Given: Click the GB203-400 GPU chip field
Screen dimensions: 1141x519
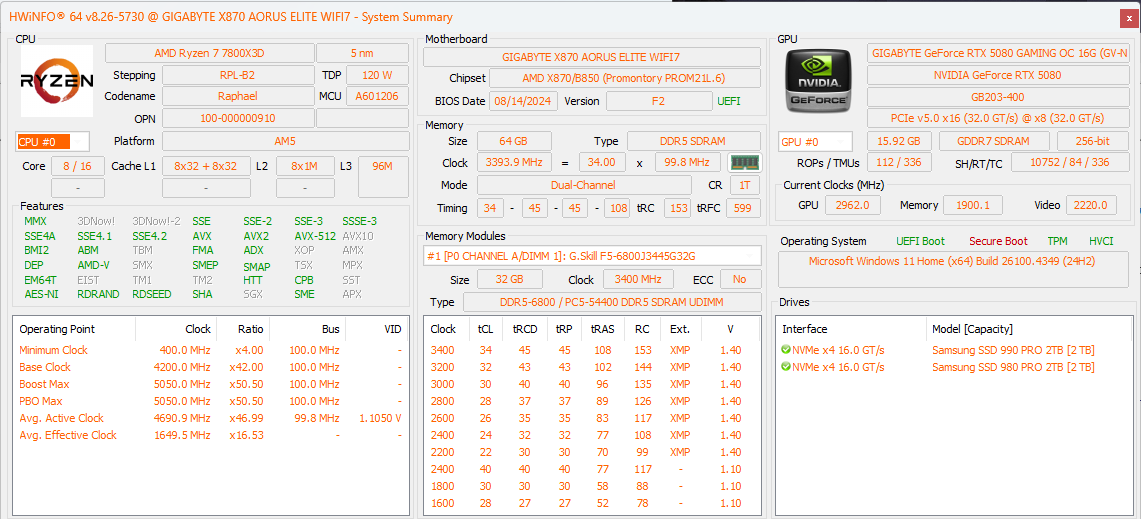Looking at the screenshot, I should [998, 96].
